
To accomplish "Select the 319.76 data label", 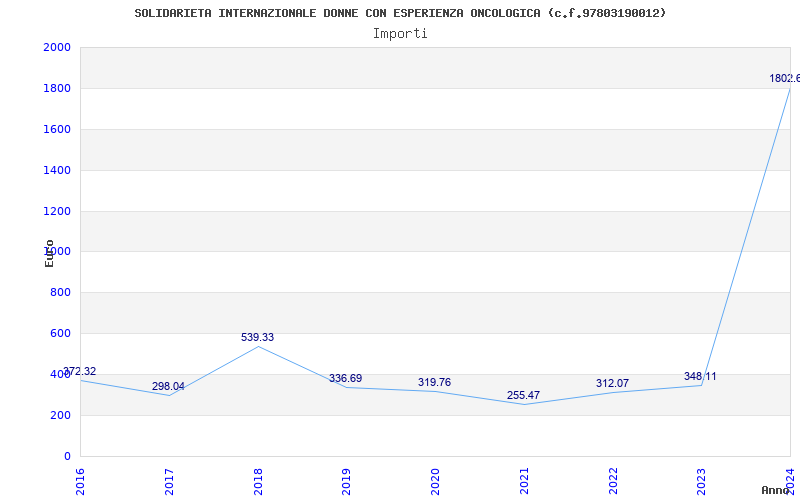I will [435, 382].
